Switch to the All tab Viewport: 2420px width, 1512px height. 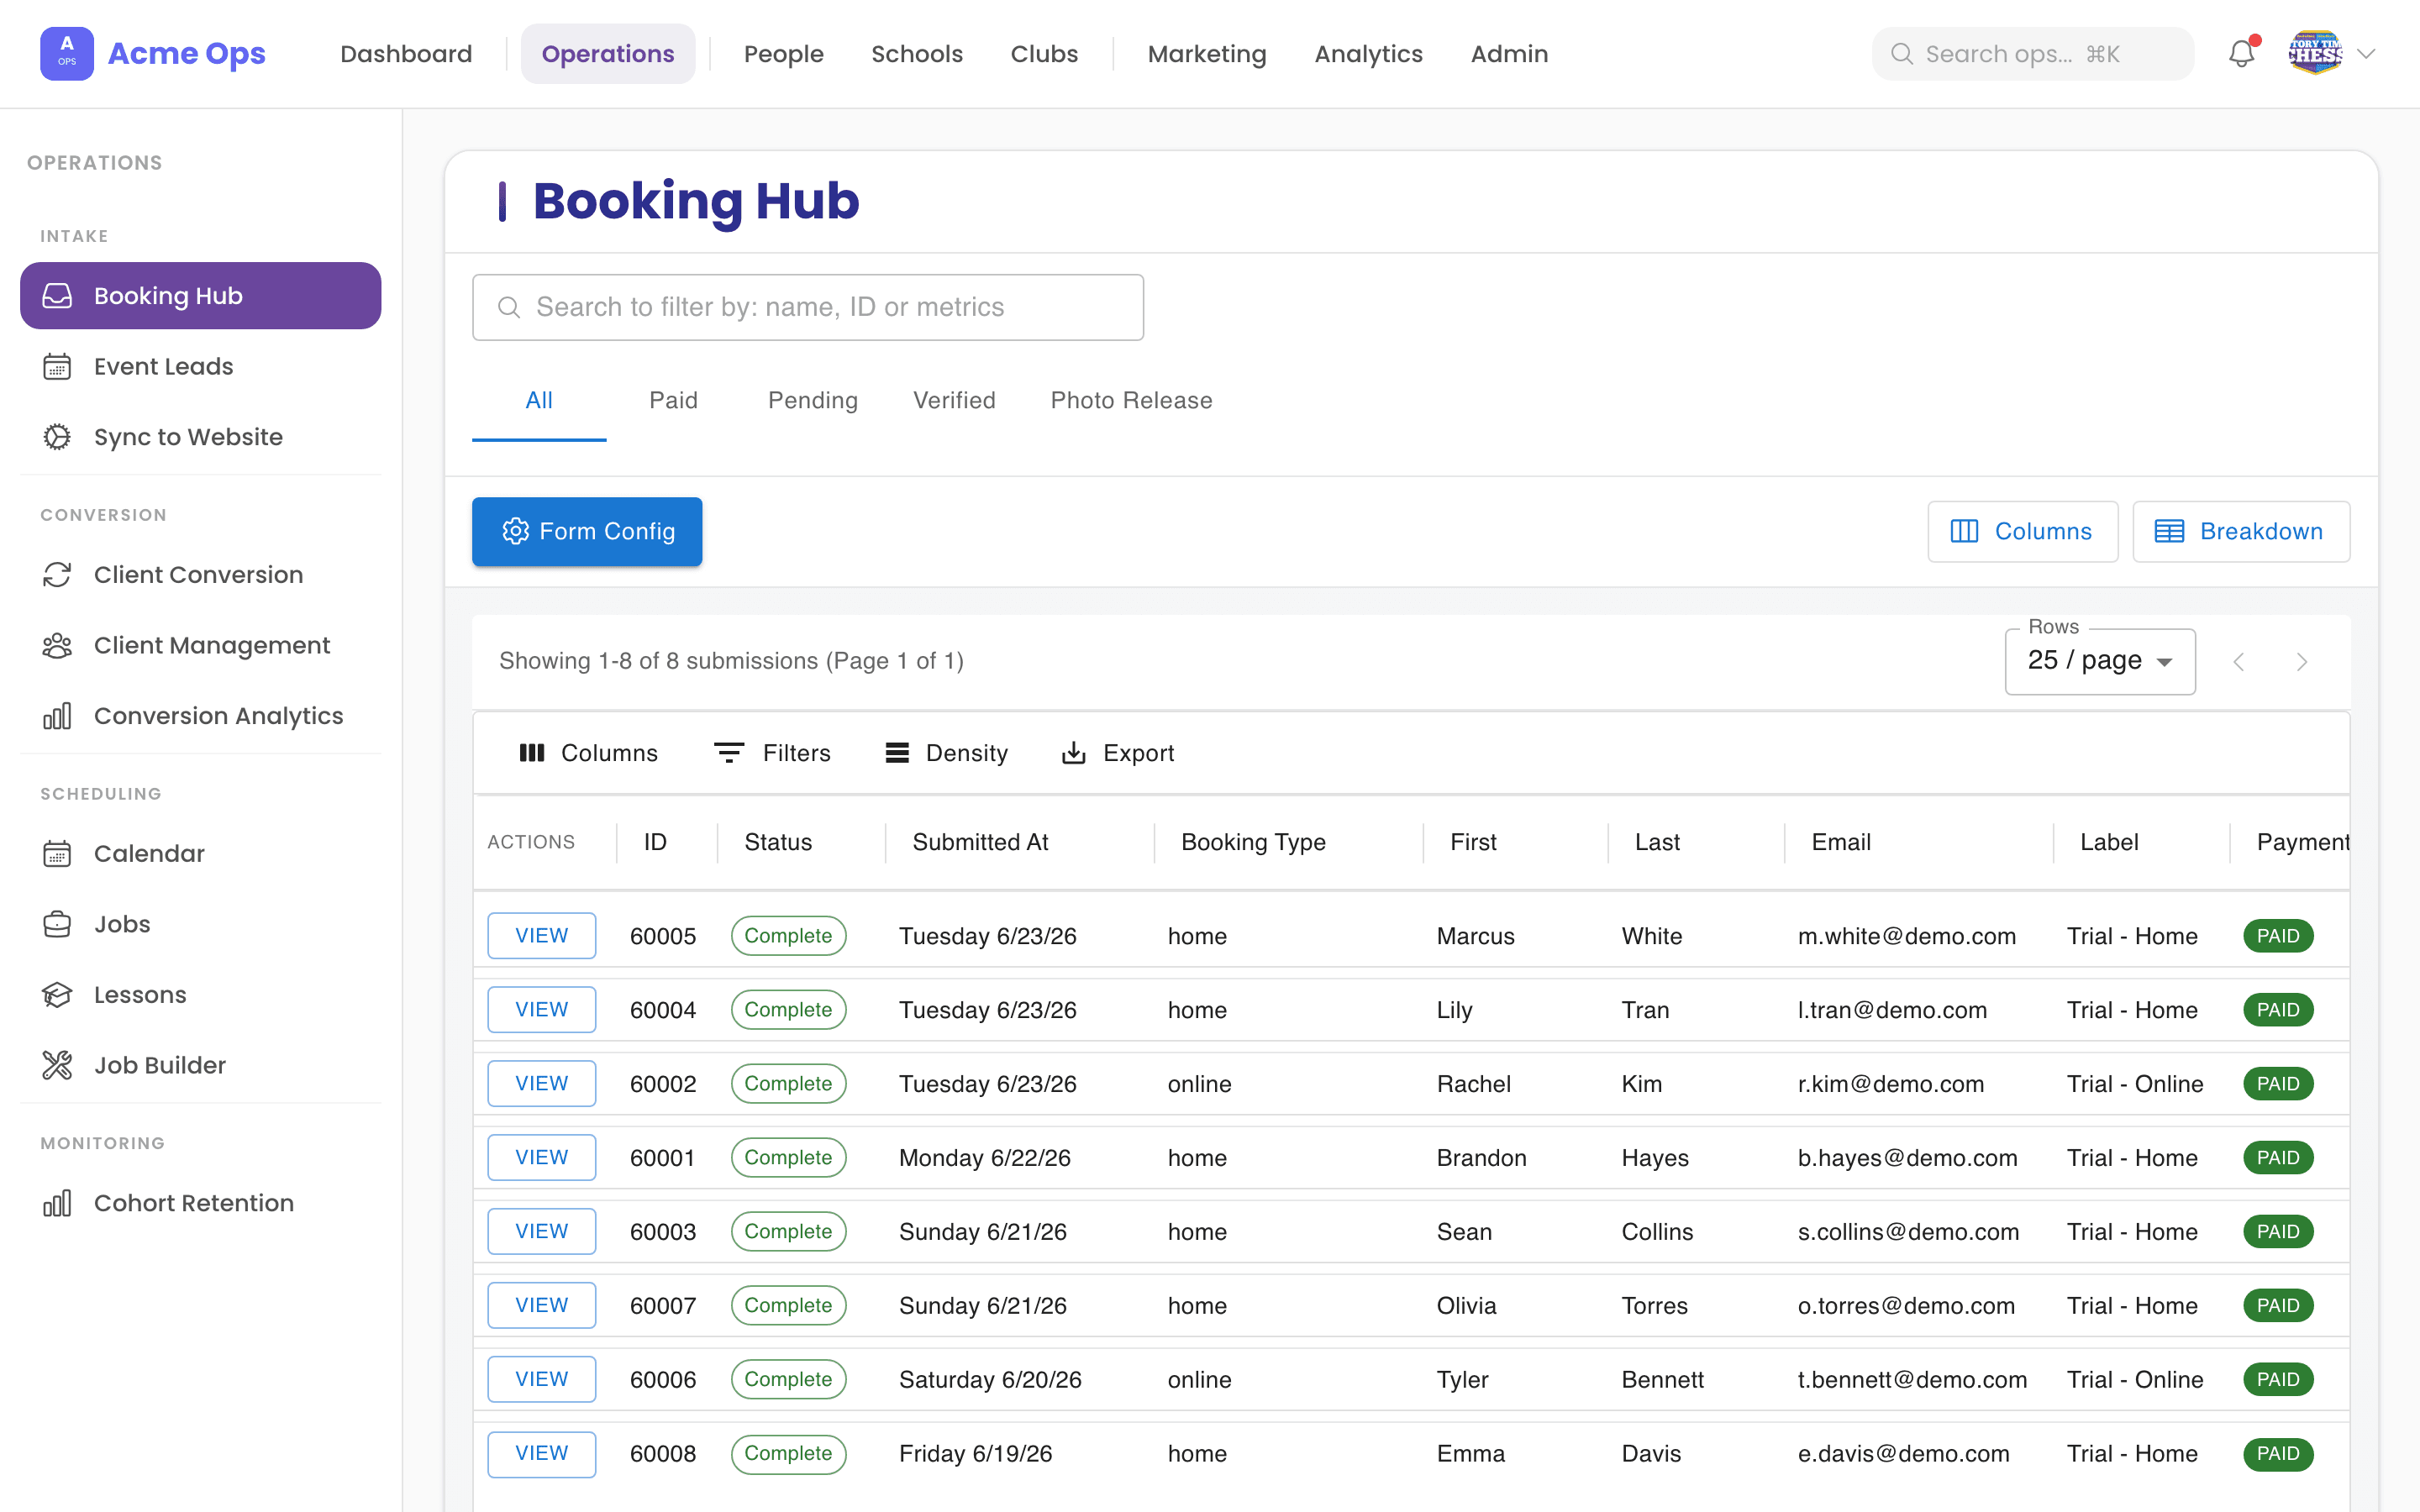point(539,401)
